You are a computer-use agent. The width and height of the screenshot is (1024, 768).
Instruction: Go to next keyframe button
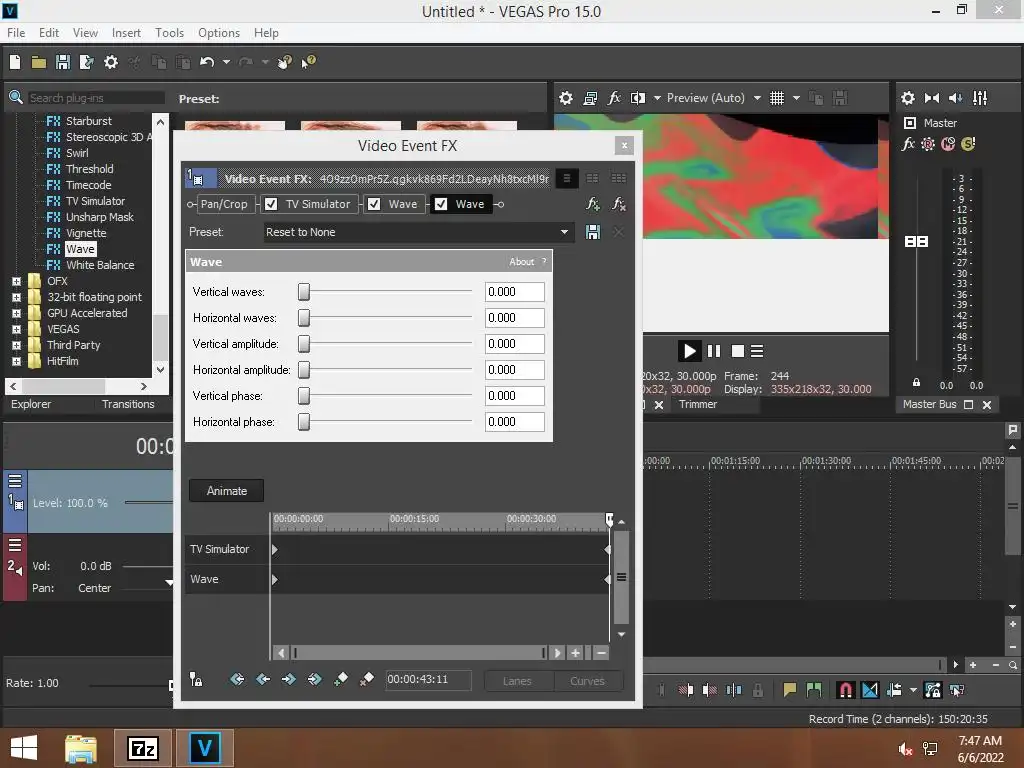point(289,679)
